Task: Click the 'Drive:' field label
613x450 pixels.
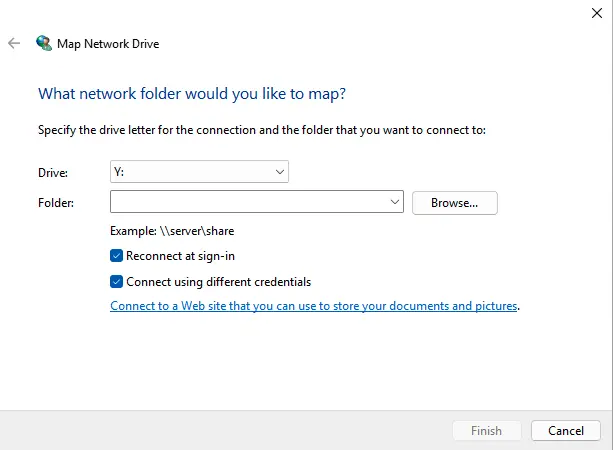Action: click(52, 173)
